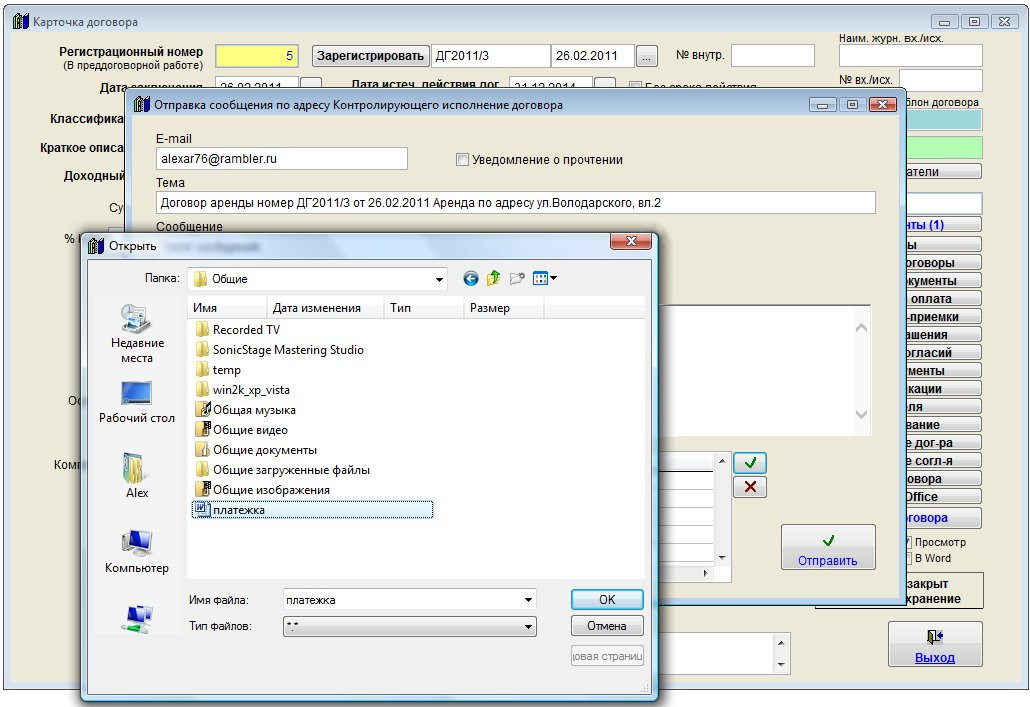Expand the Папка folder dropdown
Screen dimensions: 1030x707
coord(438,279)
